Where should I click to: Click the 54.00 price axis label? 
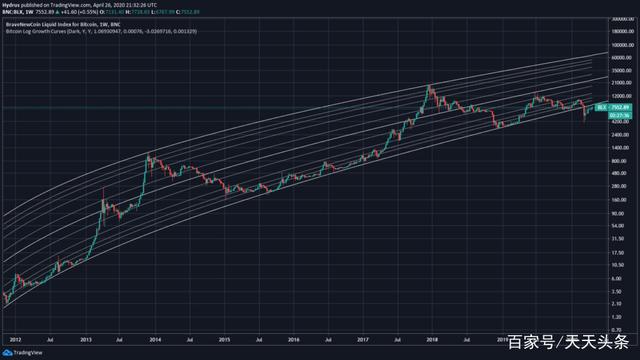point(619,226)
